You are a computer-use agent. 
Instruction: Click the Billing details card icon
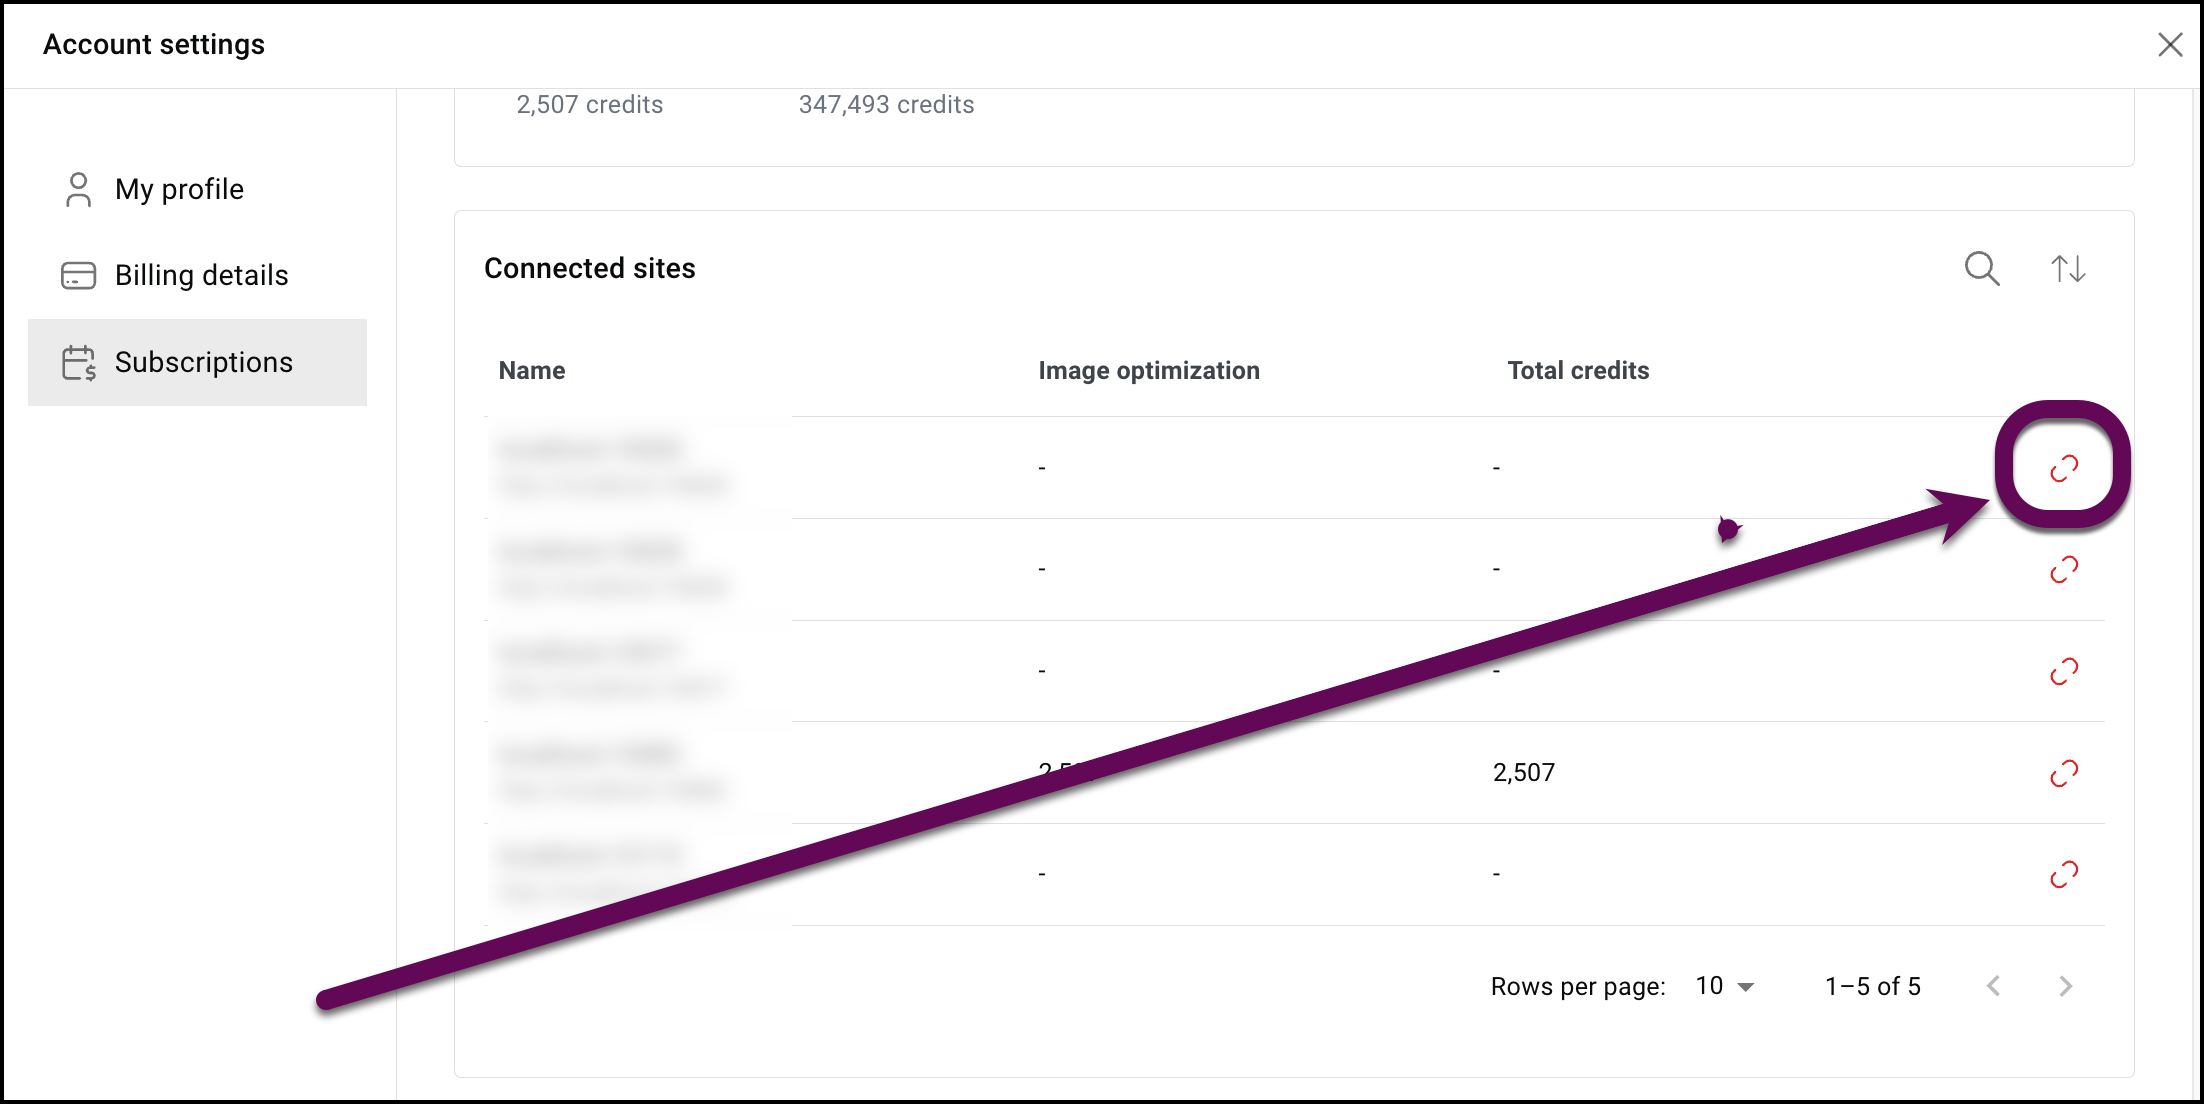[x=78, y=275]
